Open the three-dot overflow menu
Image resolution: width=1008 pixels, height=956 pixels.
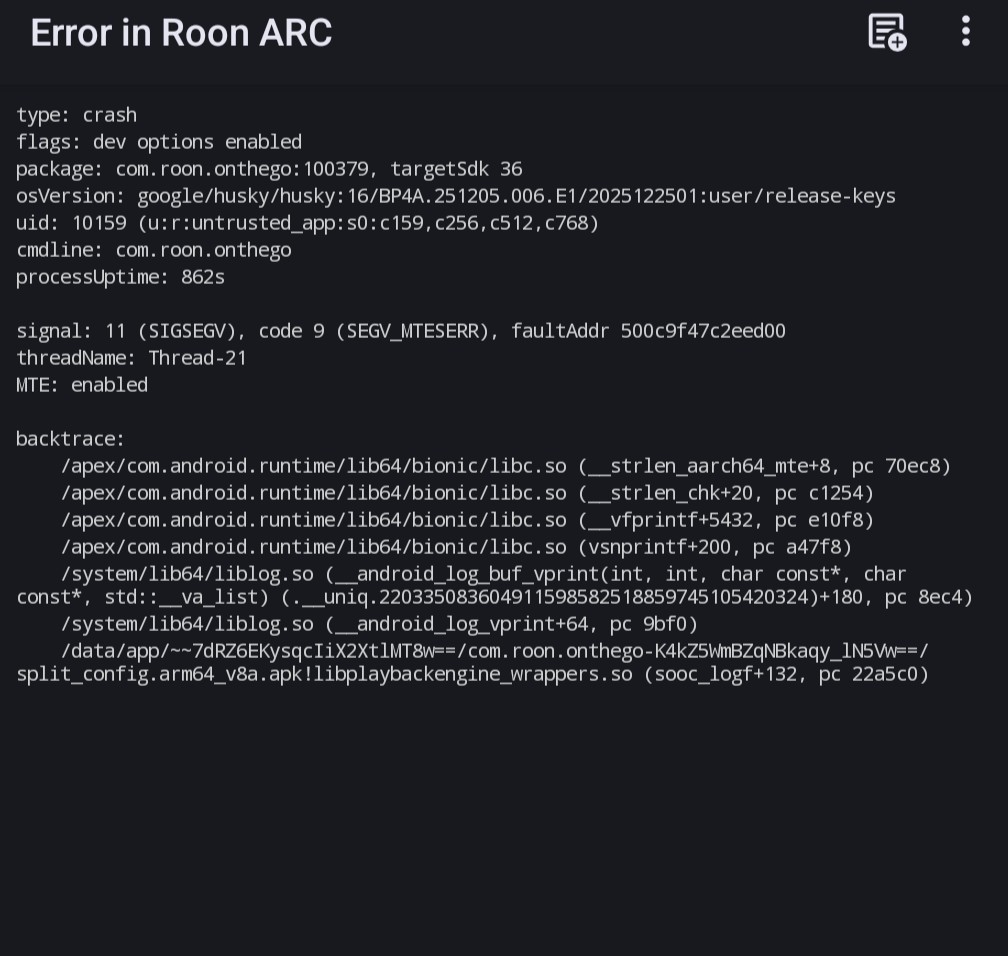tap(965, 32)
